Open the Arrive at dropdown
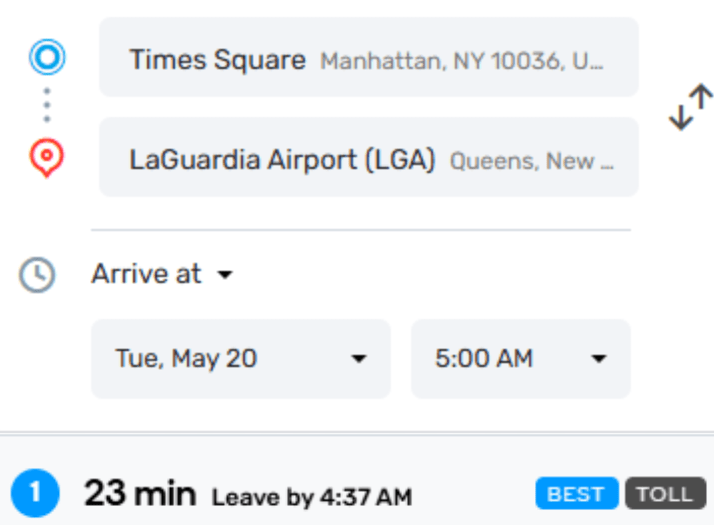The image size is (714, 525). coord(160,274)
